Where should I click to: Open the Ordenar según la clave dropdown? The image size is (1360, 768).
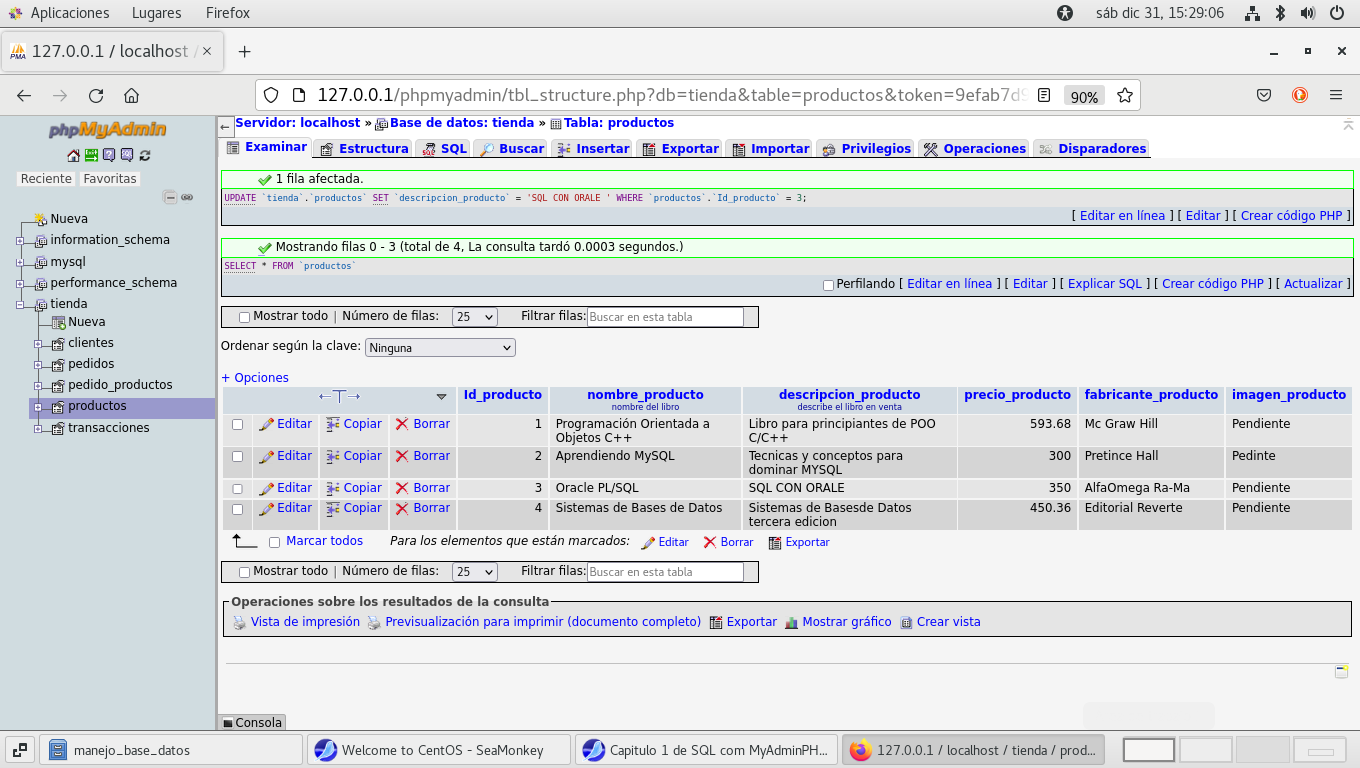pyautogui.click(x=440, y=348)
